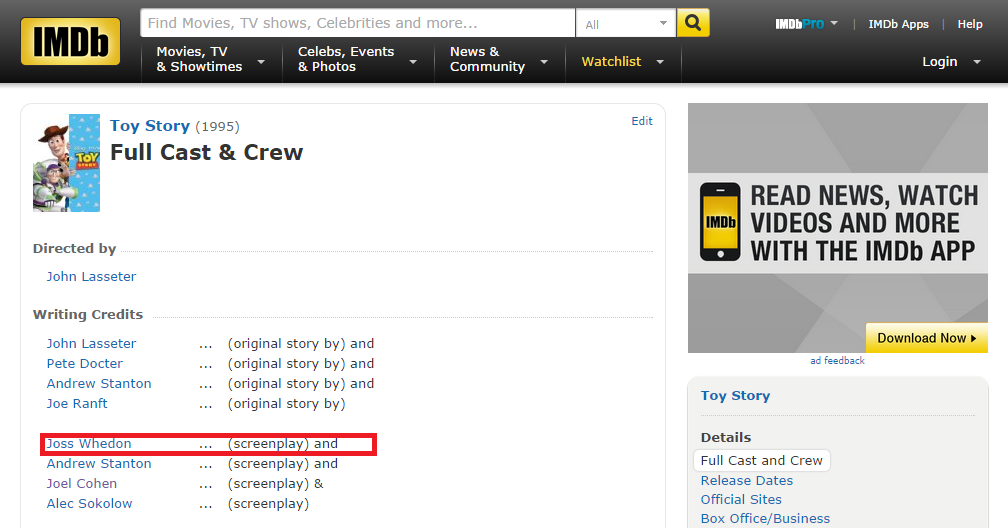Expand the IMDbPro dropdown arrow
Image resolution: width=1008 pixels, height=528 pixels.
[x=834, y=23]
